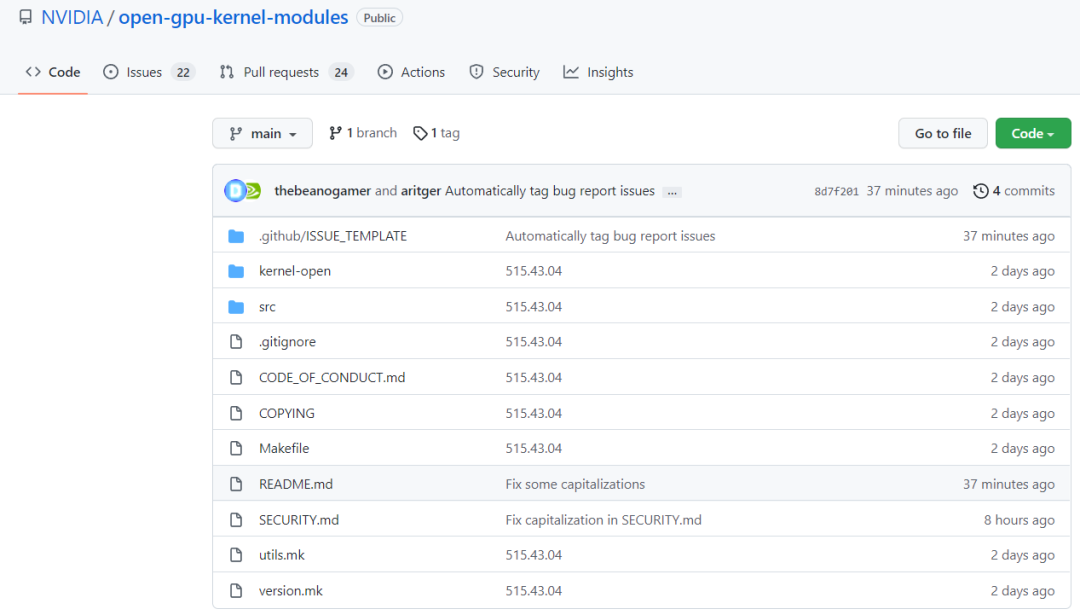Click the Makefile file icon
Image resolution: width=1080 pixels, height=615 pixels.
point(236,449)
